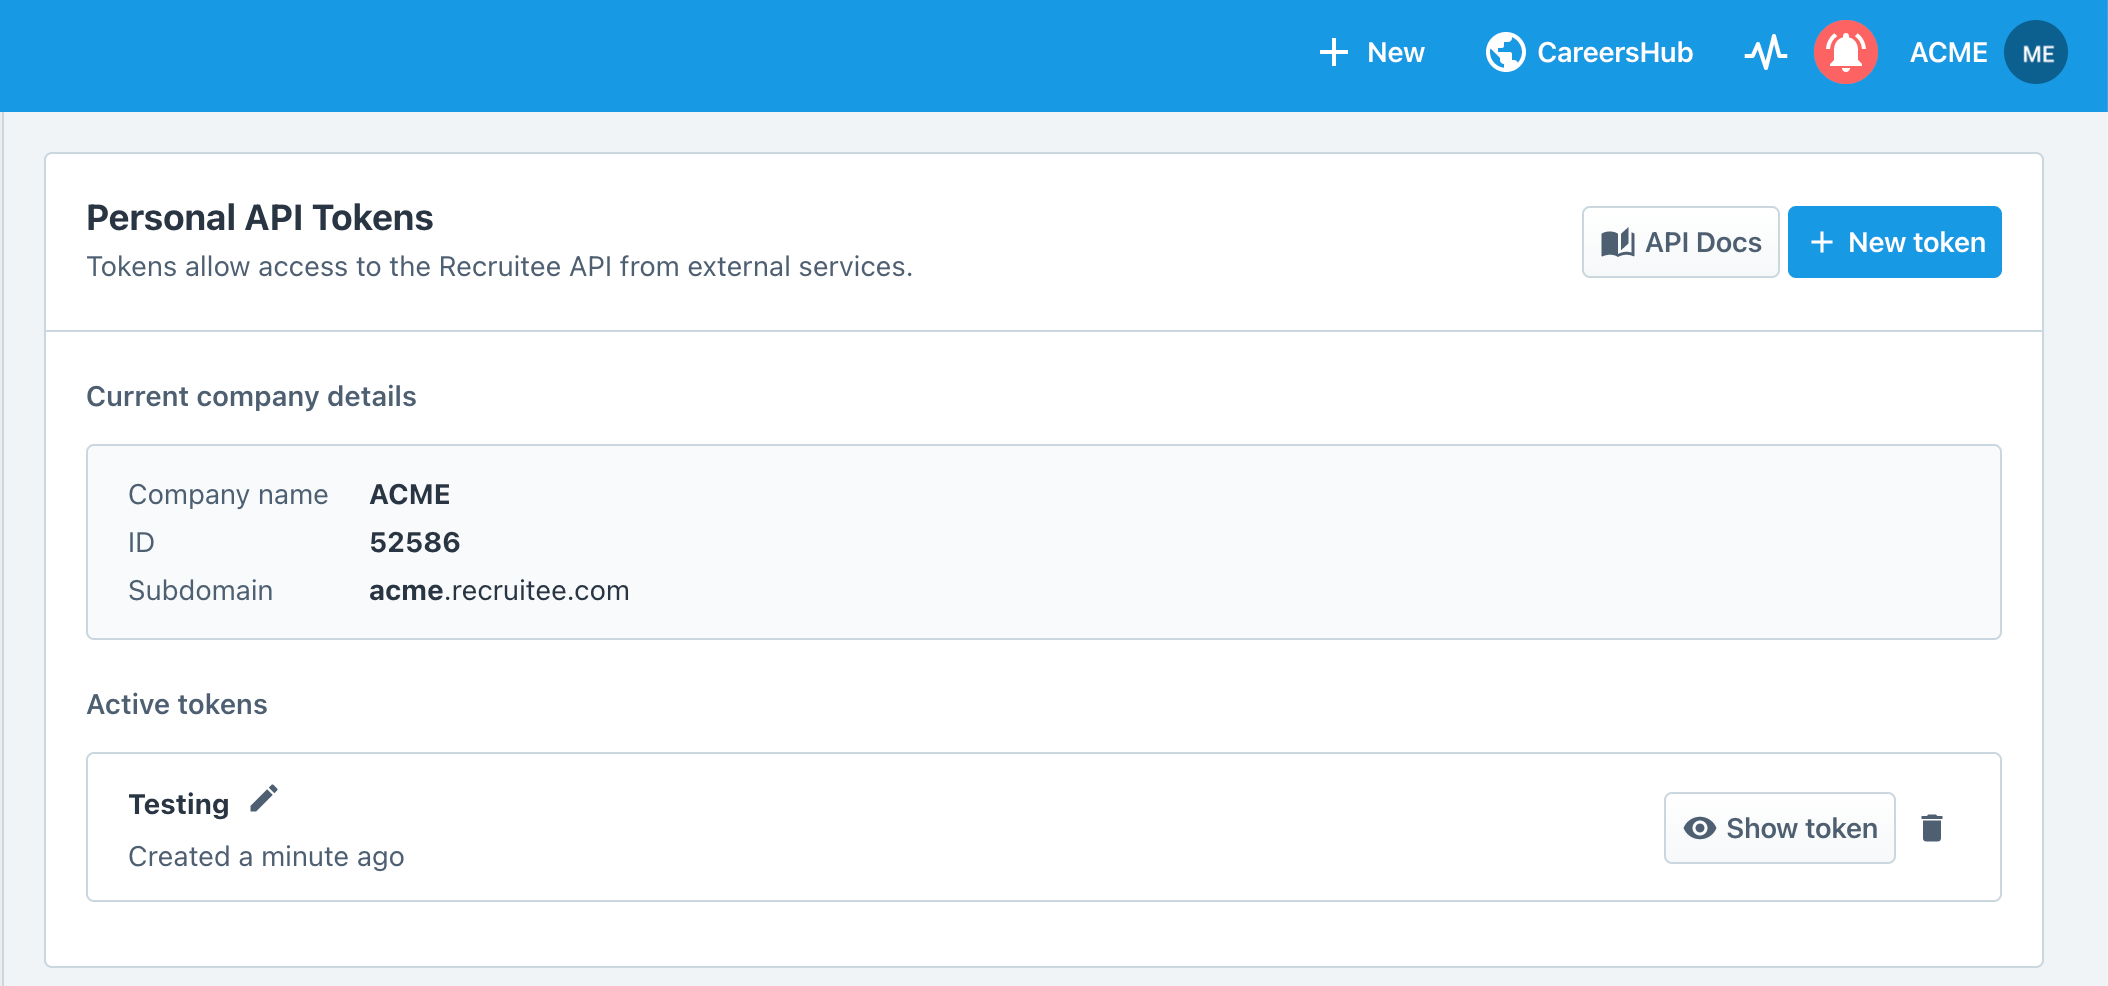Open the ACME company menu

(1948, 52)
